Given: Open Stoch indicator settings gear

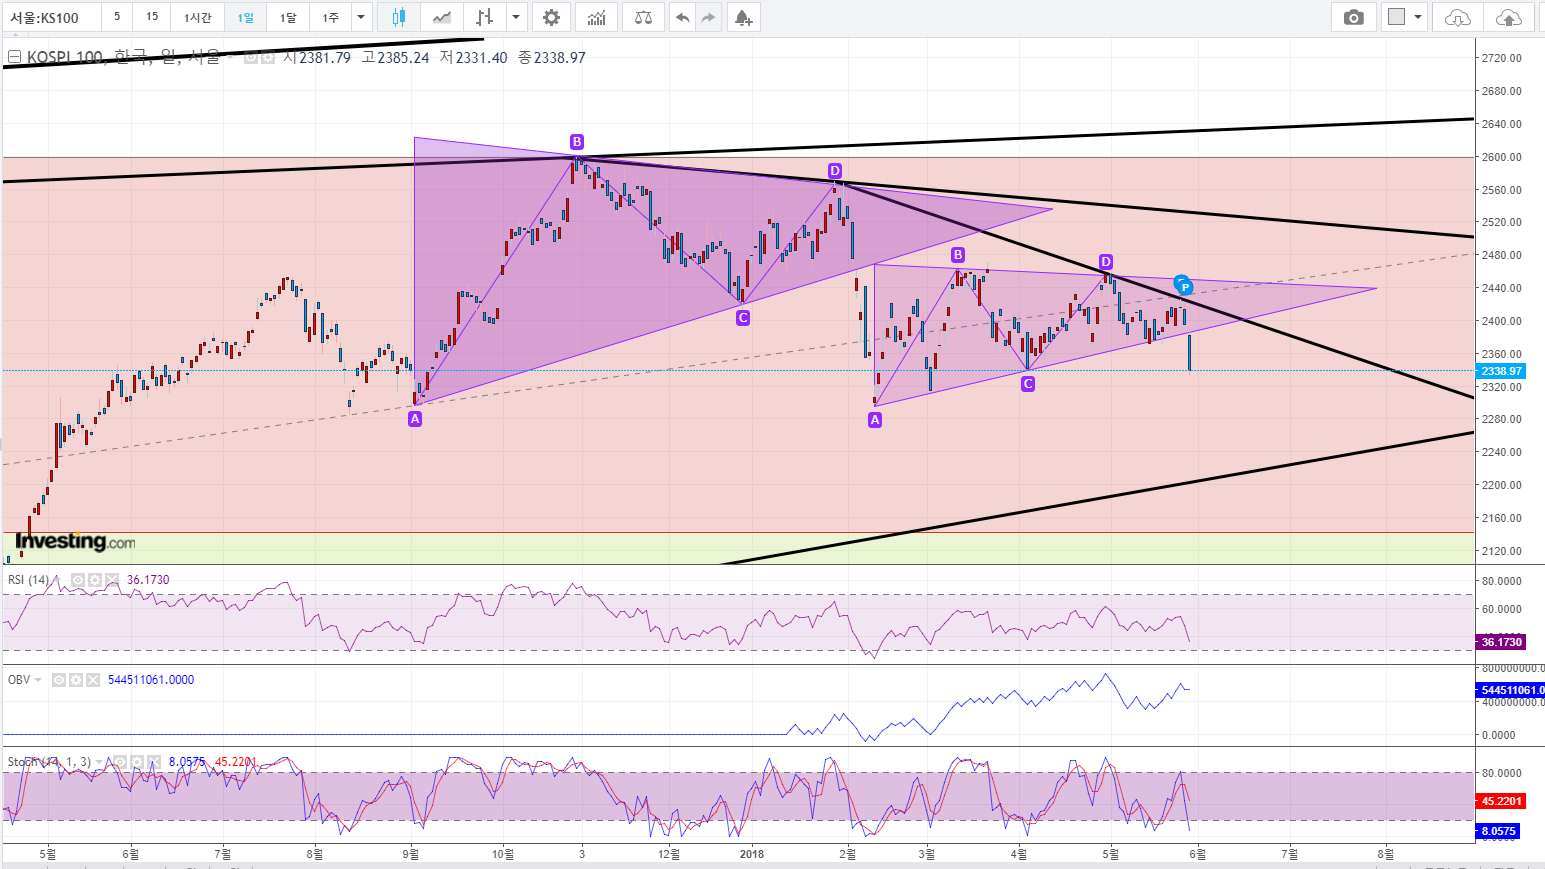Looking at the screenshot, I should click(137, 762).
